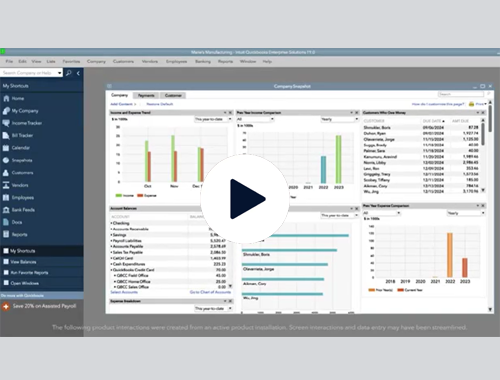This screenshot has width=500, height=380.
Task: Click the Go to Chart of Accounts link
Action: click(x=210, y=292)
